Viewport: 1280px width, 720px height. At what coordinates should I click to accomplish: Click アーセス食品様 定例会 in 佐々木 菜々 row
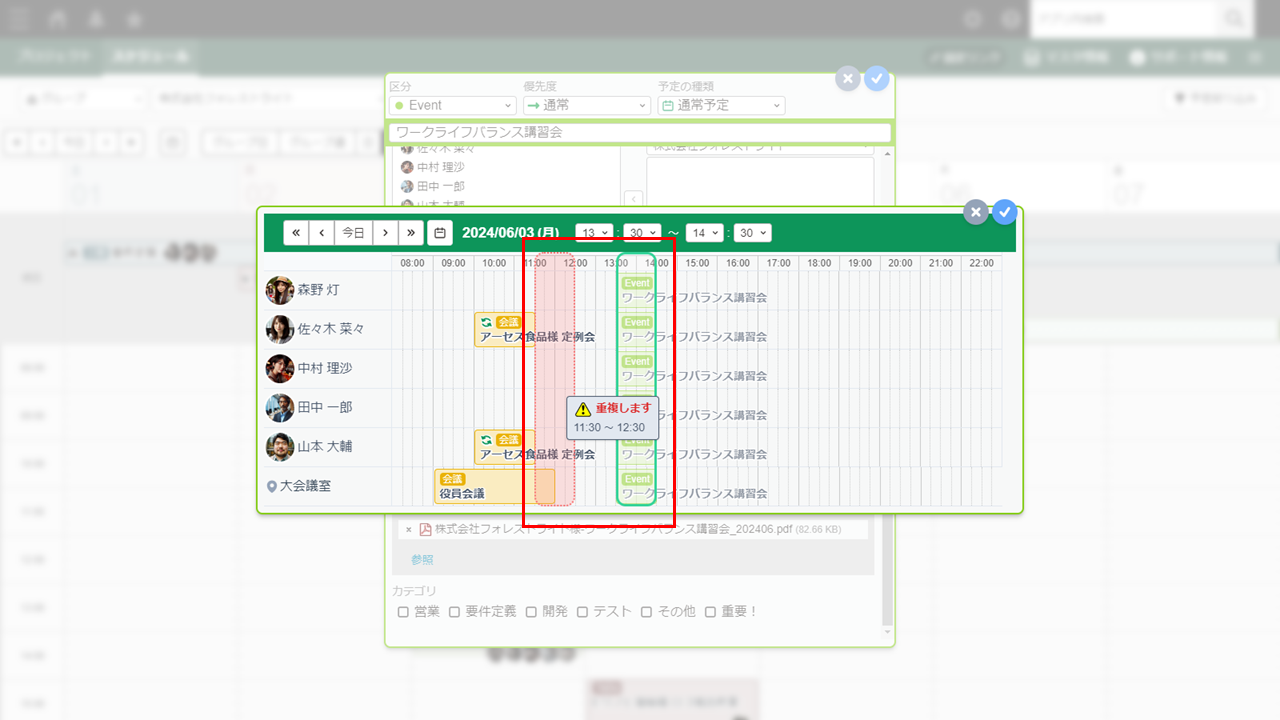(537, 337)
